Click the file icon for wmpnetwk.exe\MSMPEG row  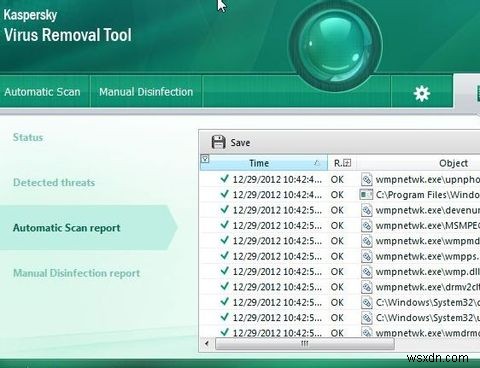367,226
